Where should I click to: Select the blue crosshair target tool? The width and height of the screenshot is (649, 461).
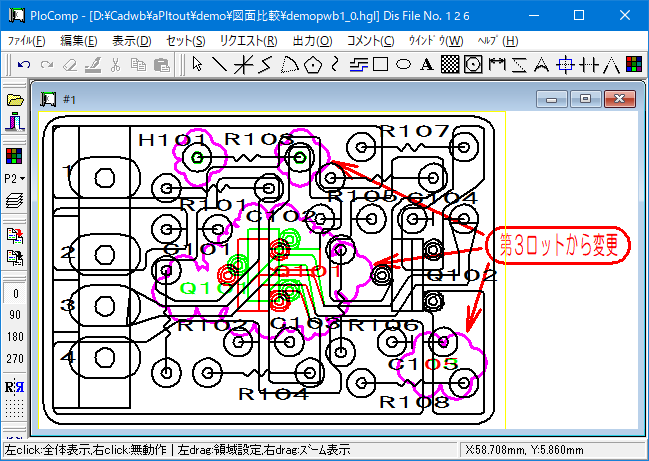[x=565, y=65]
